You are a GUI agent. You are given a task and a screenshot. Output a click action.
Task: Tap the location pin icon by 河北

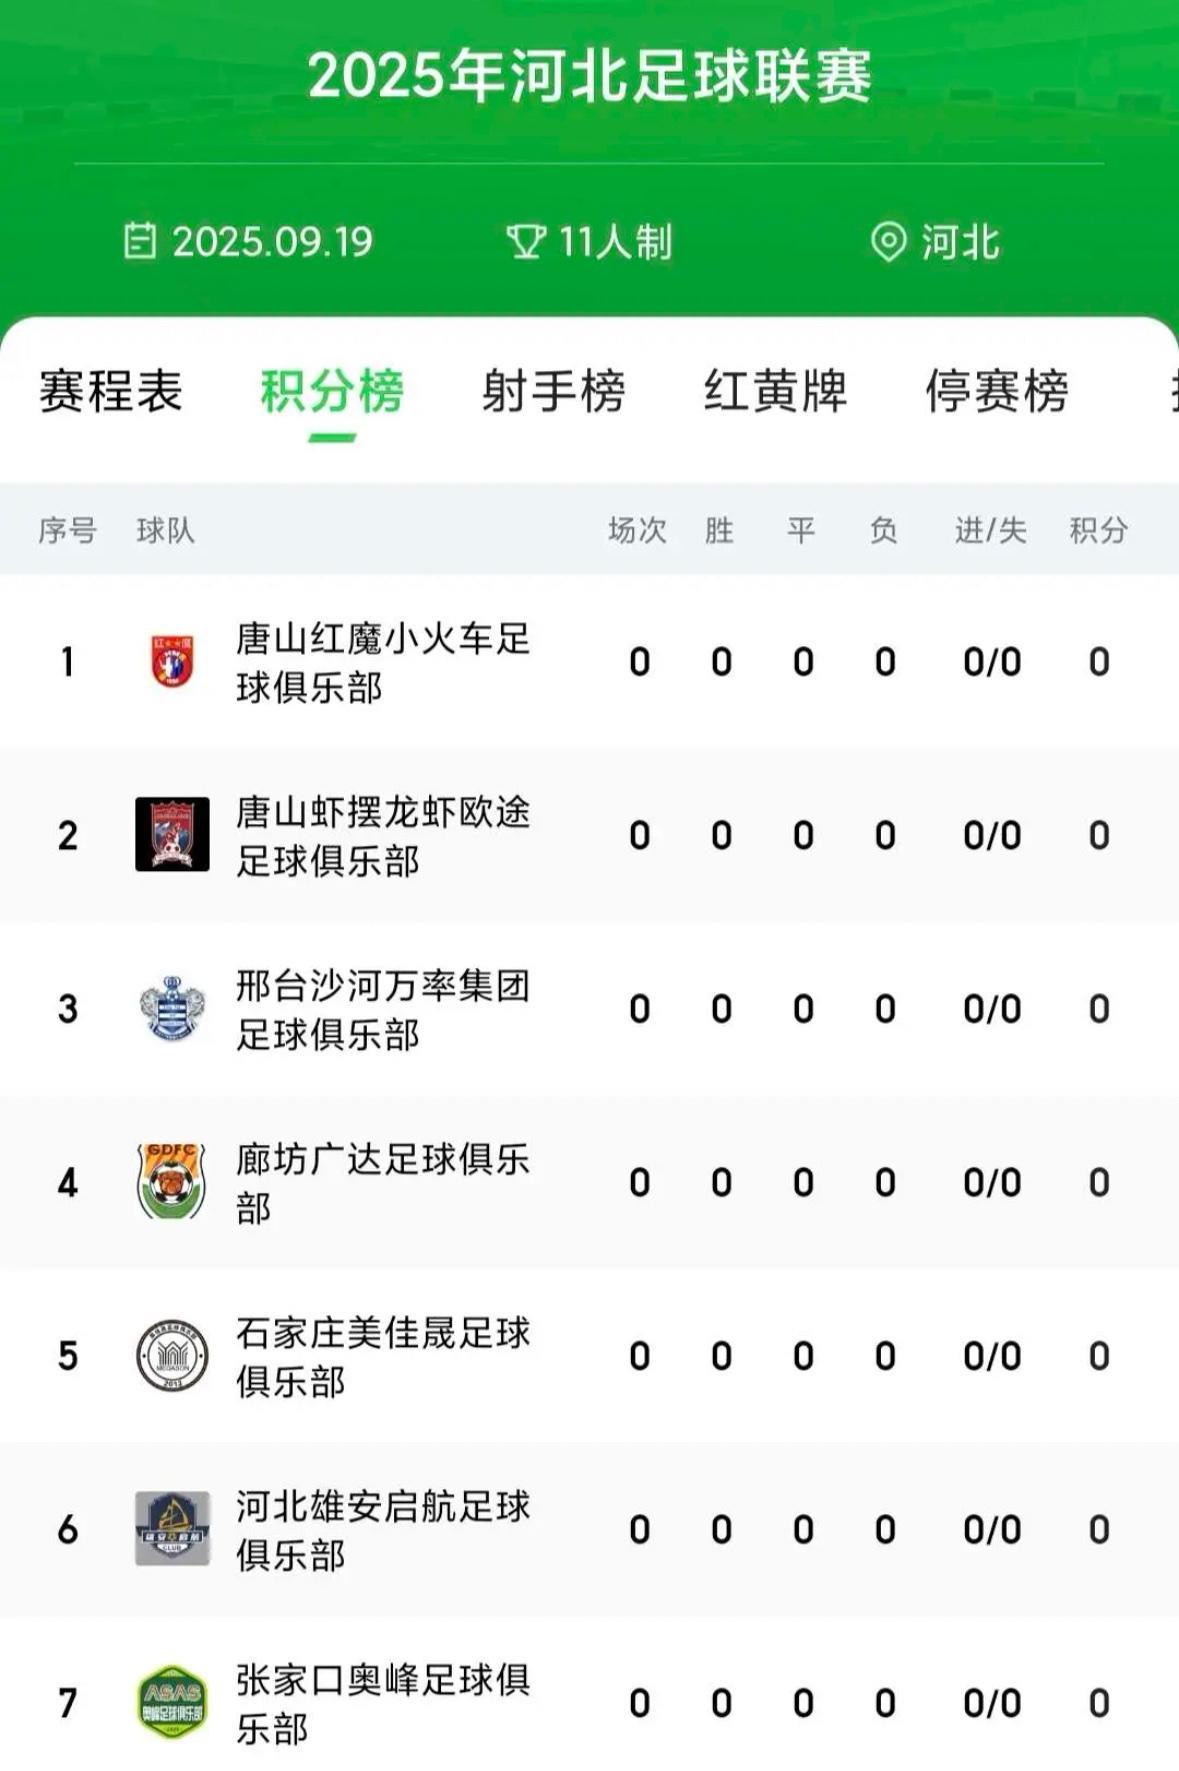[x=888, y=241]
